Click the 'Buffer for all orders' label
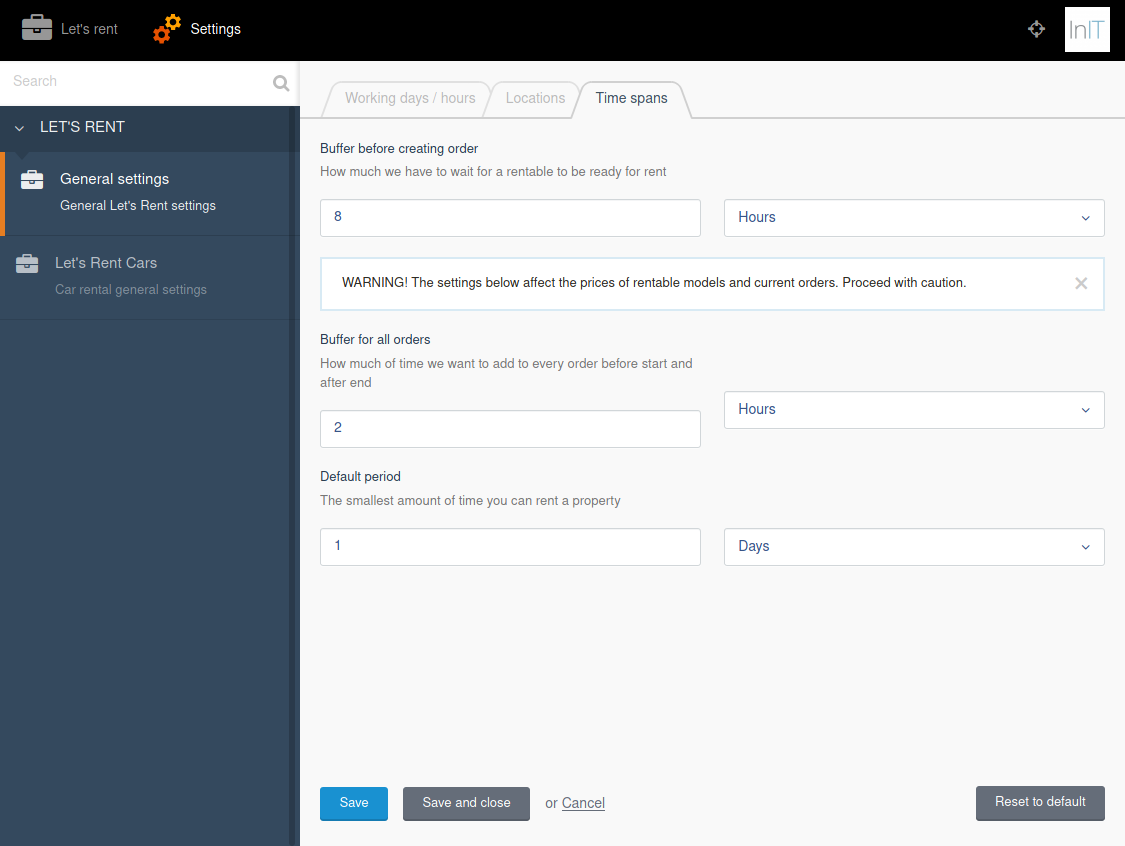This screenshot has height=846, width=1125. 375,339
